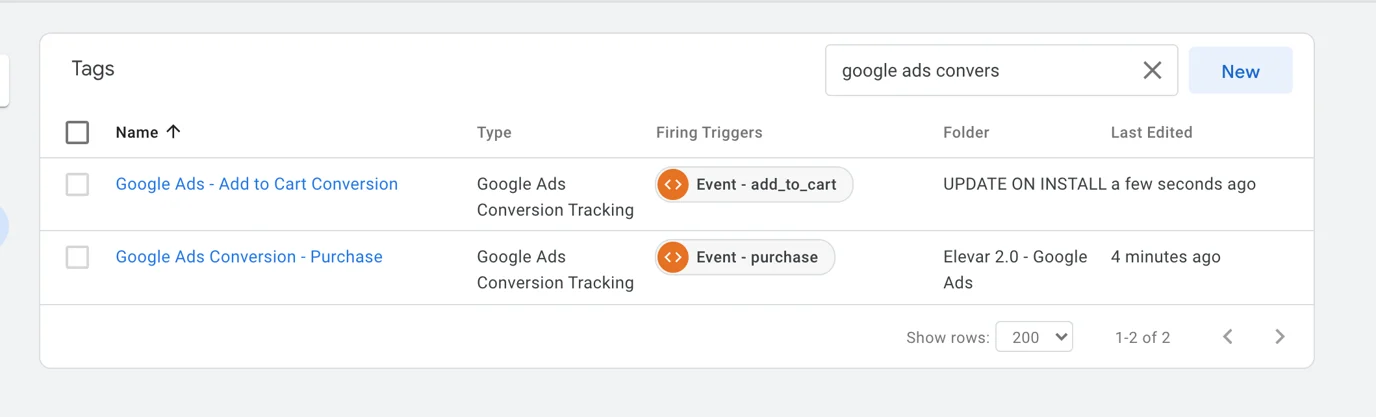
Task: Click the Firing Triggers column header
Action: tap(709, 132)
